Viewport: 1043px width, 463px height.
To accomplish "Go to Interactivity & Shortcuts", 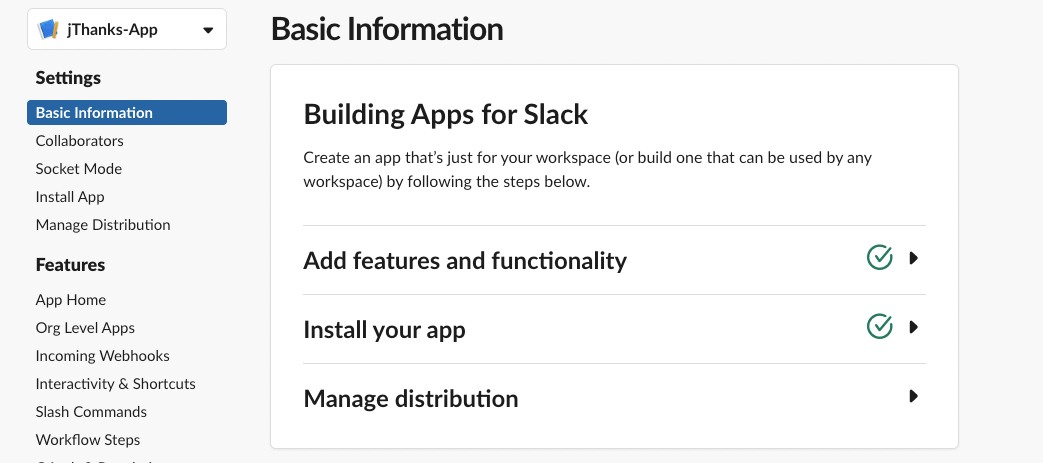I will tap(116, 384).
